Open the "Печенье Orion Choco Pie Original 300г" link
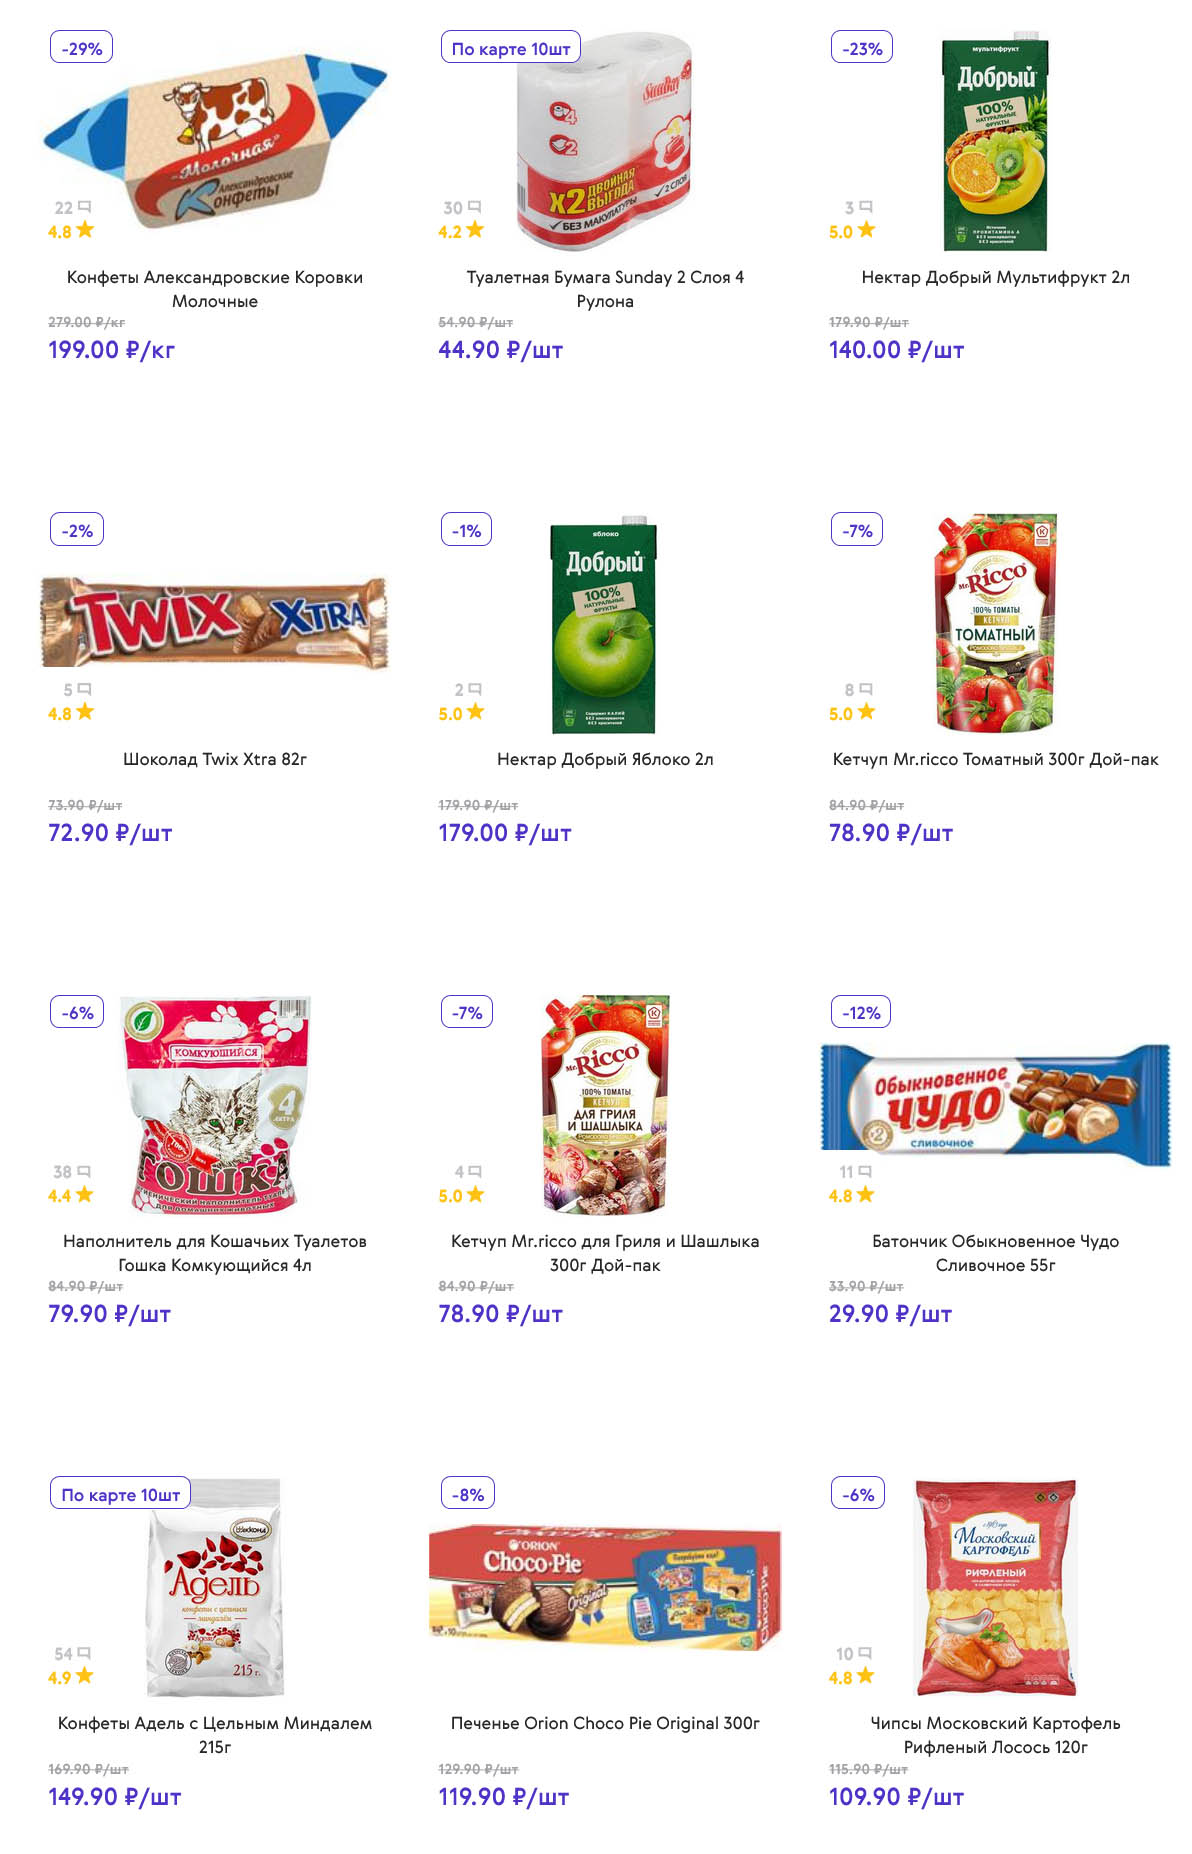The height and width of the screenshot is (1854, 1192). (x=604, y=1723)
